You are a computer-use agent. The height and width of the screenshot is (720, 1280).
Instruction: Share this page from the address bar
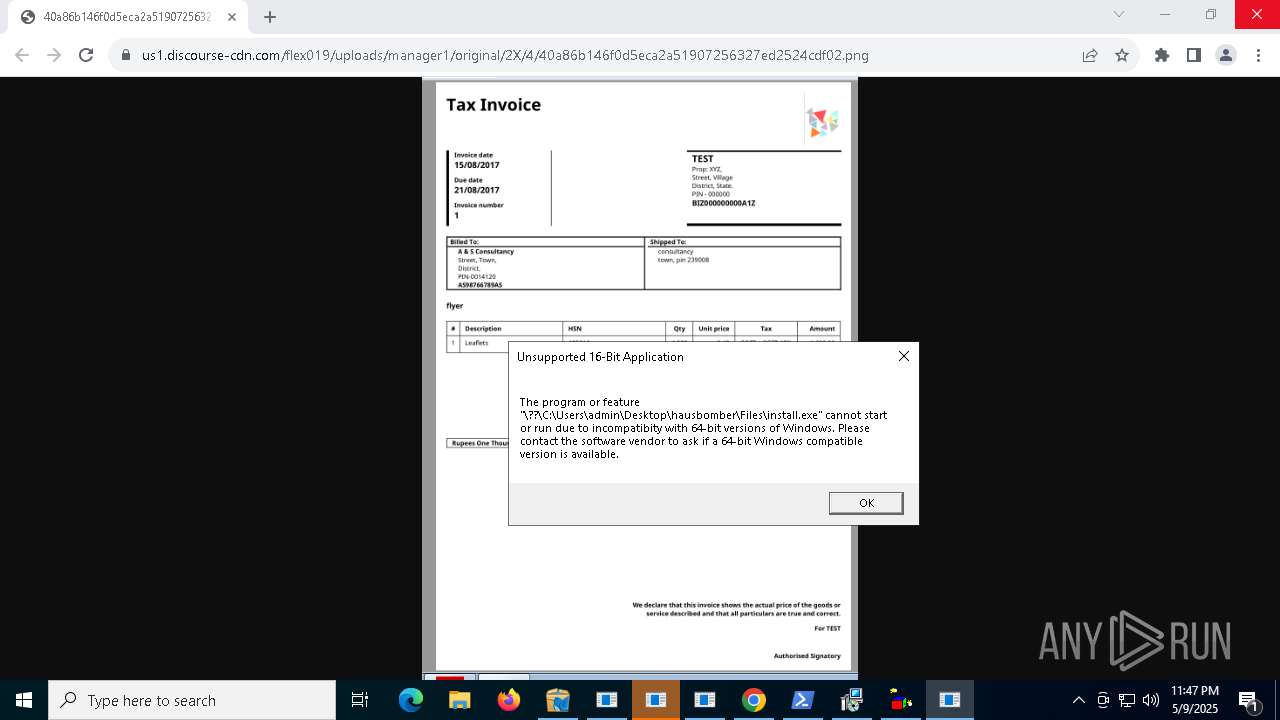(1090, 55)
